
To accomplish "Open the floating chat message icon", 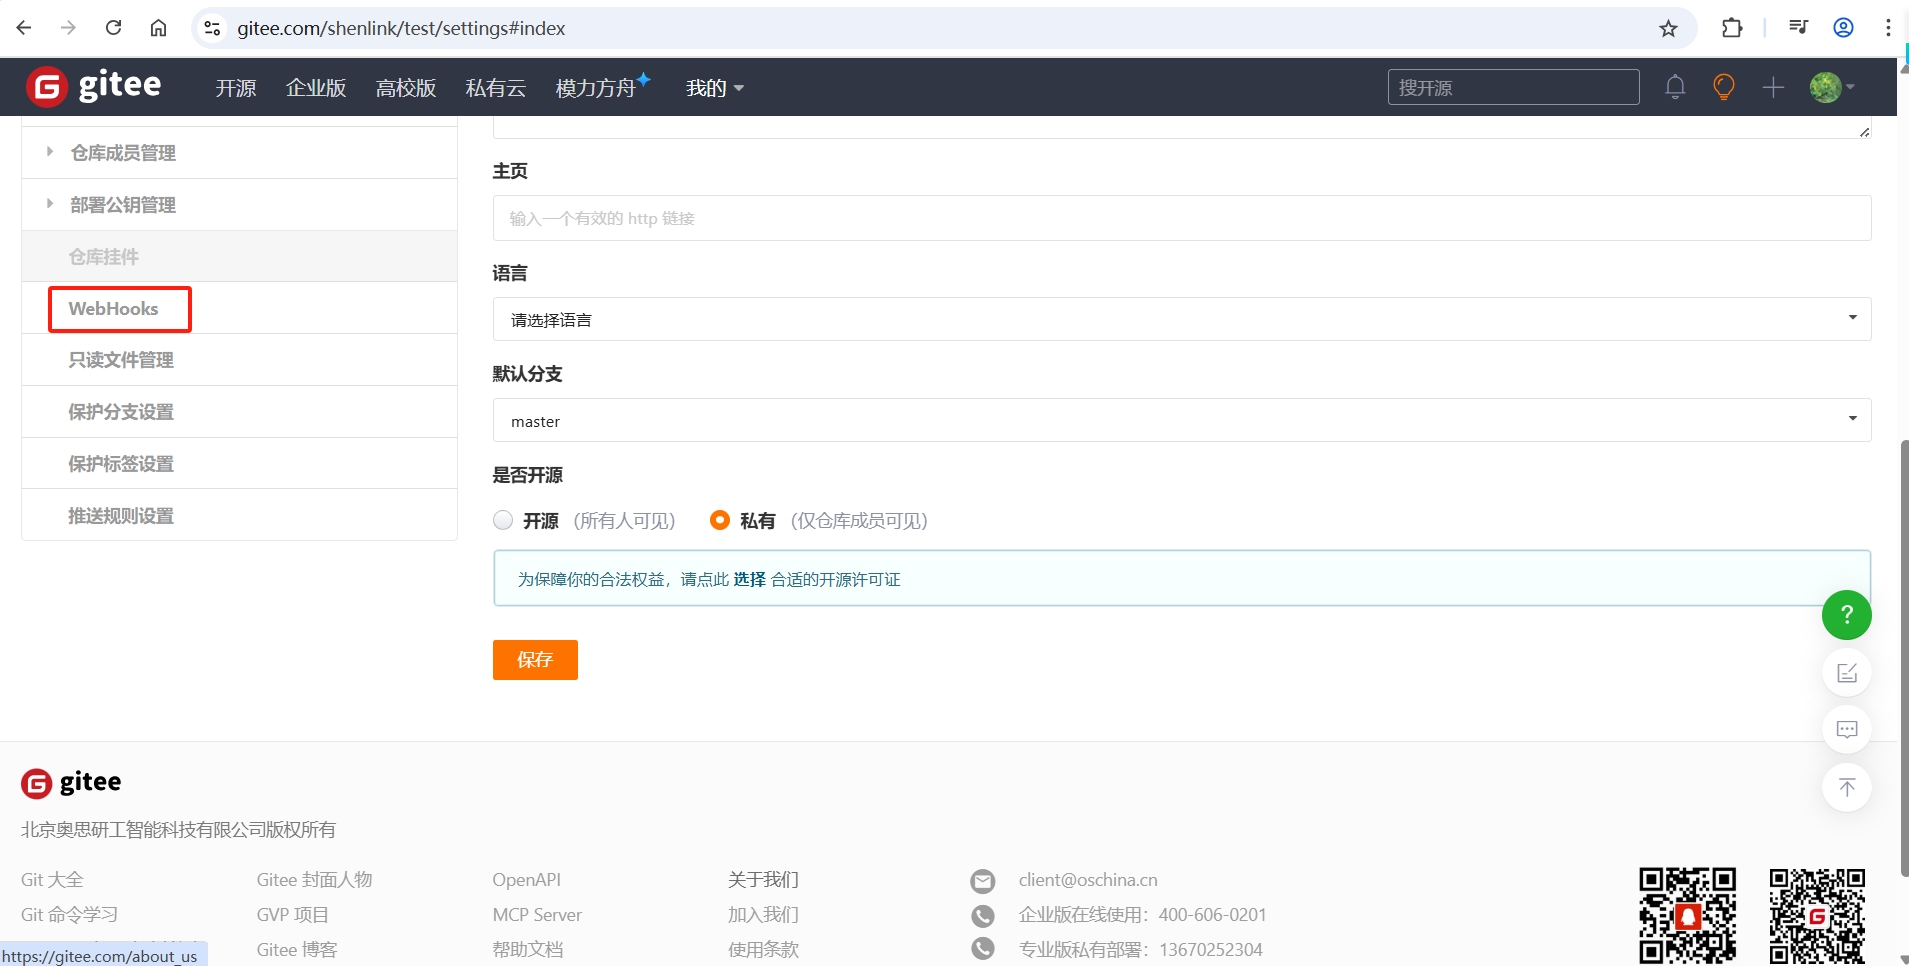I will coord(1847,729).
